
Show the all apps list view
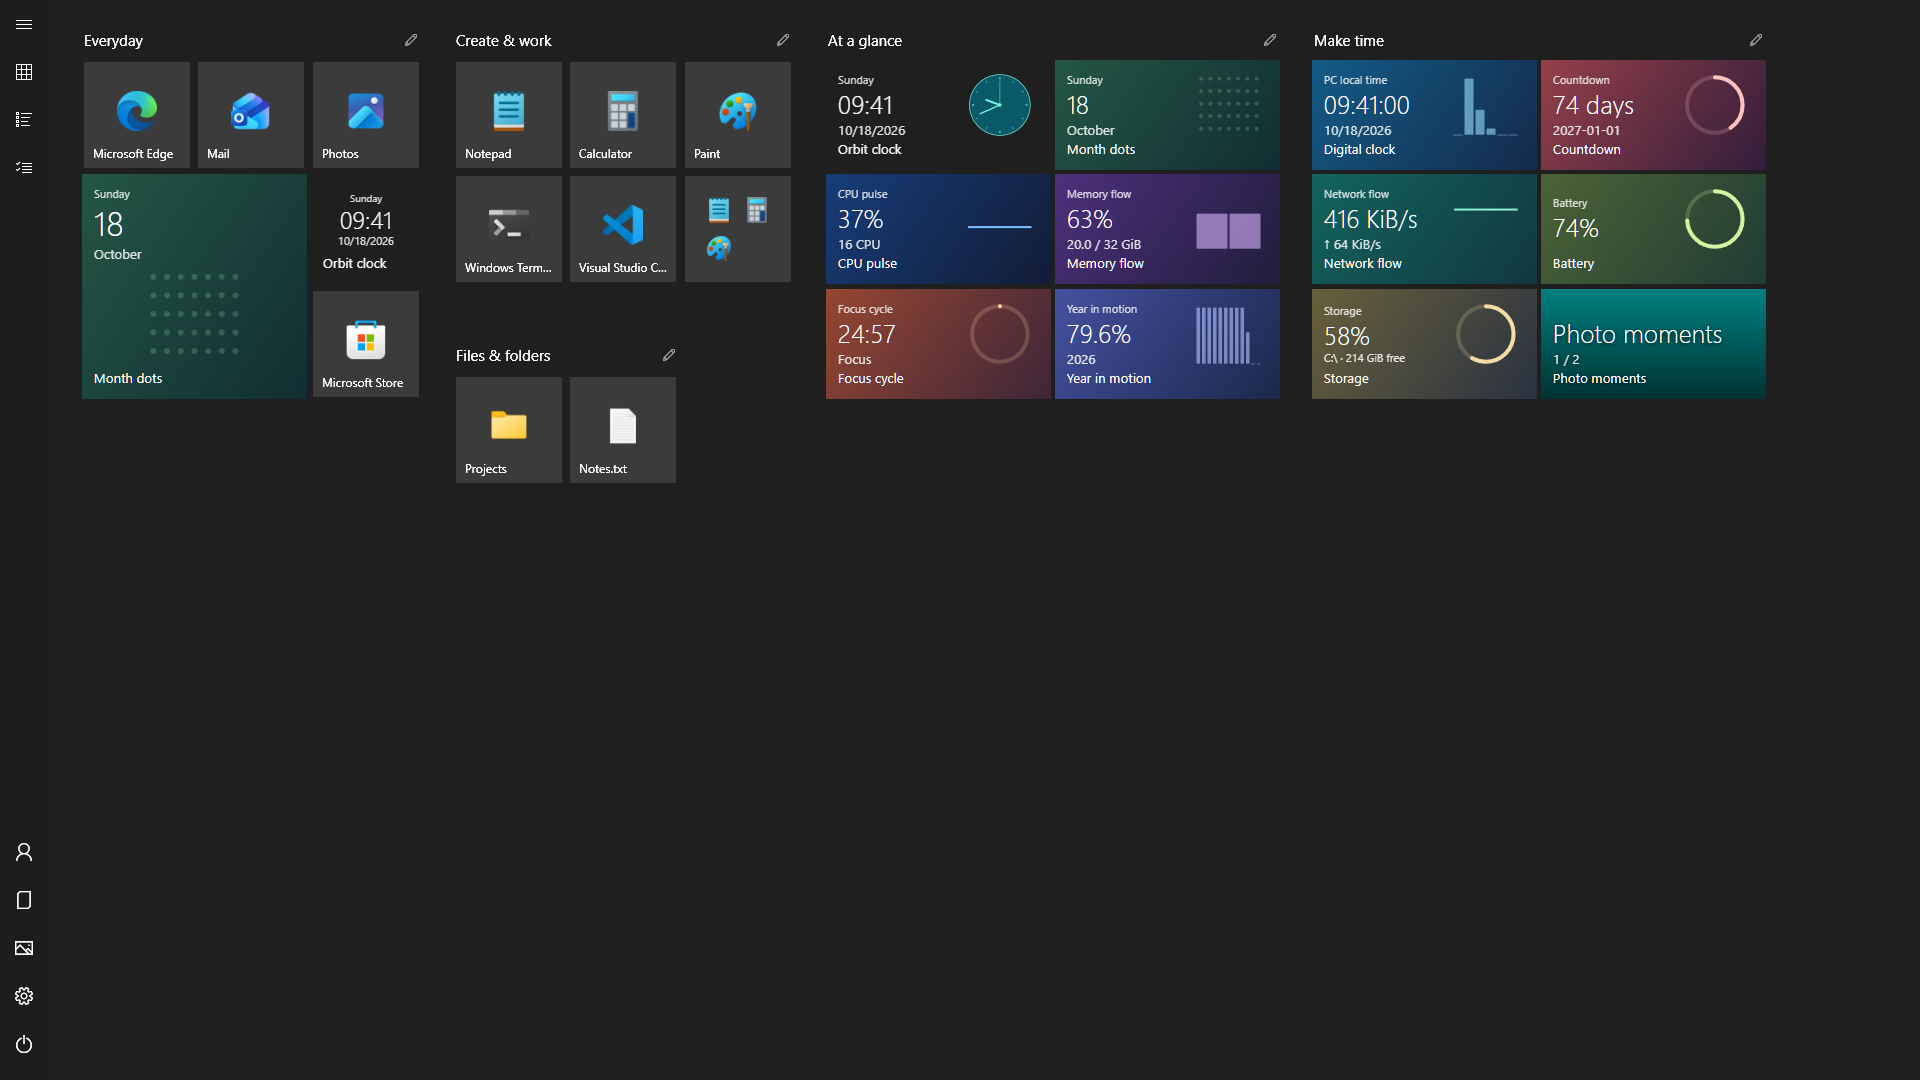[x=24, y=120]
